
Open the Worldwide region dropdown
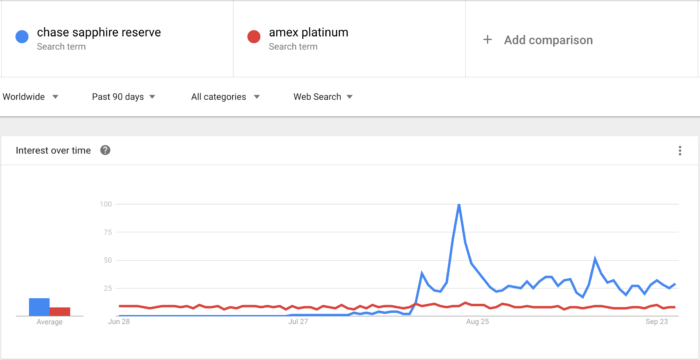[x=30, y=96]
